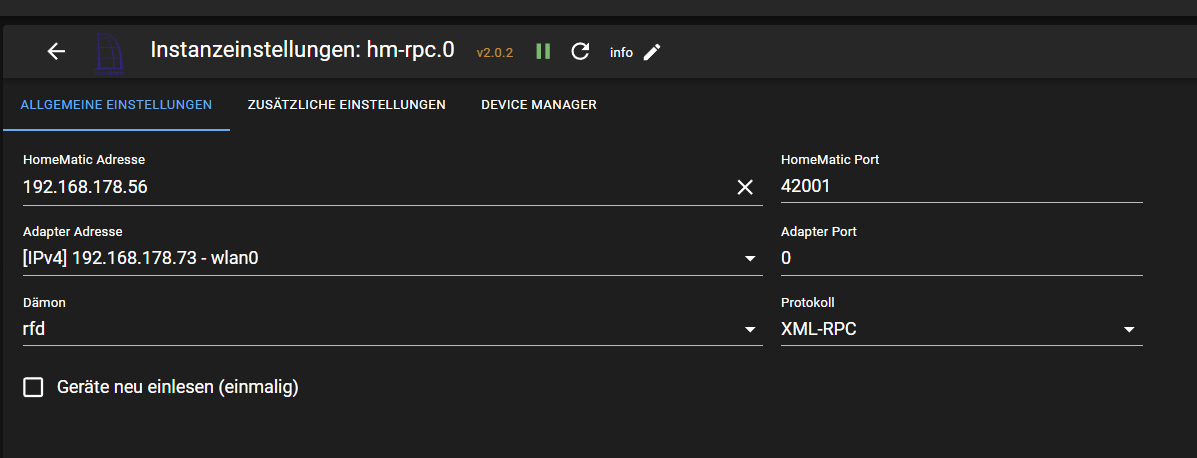
Task: Select Allgemeine Einstellungen tab
Action: 116,104
